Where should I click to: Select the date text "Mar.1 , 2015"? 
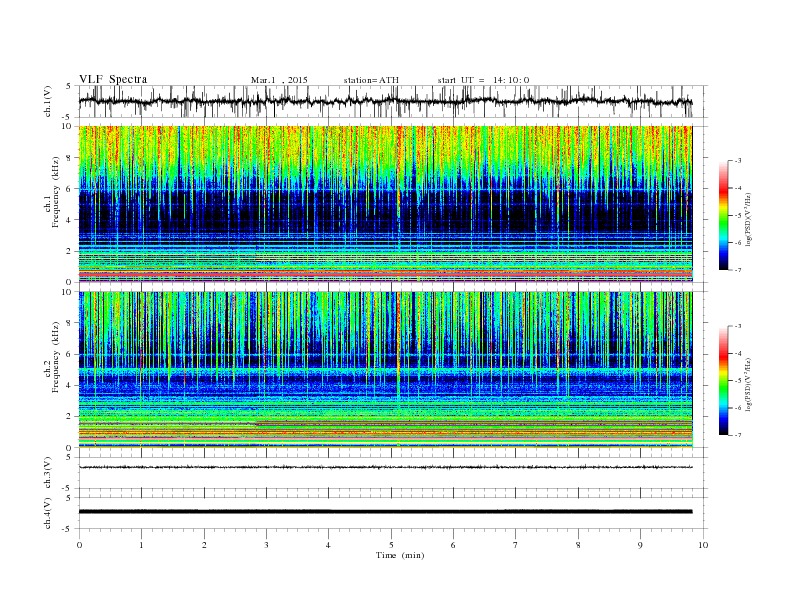point(279,80)
